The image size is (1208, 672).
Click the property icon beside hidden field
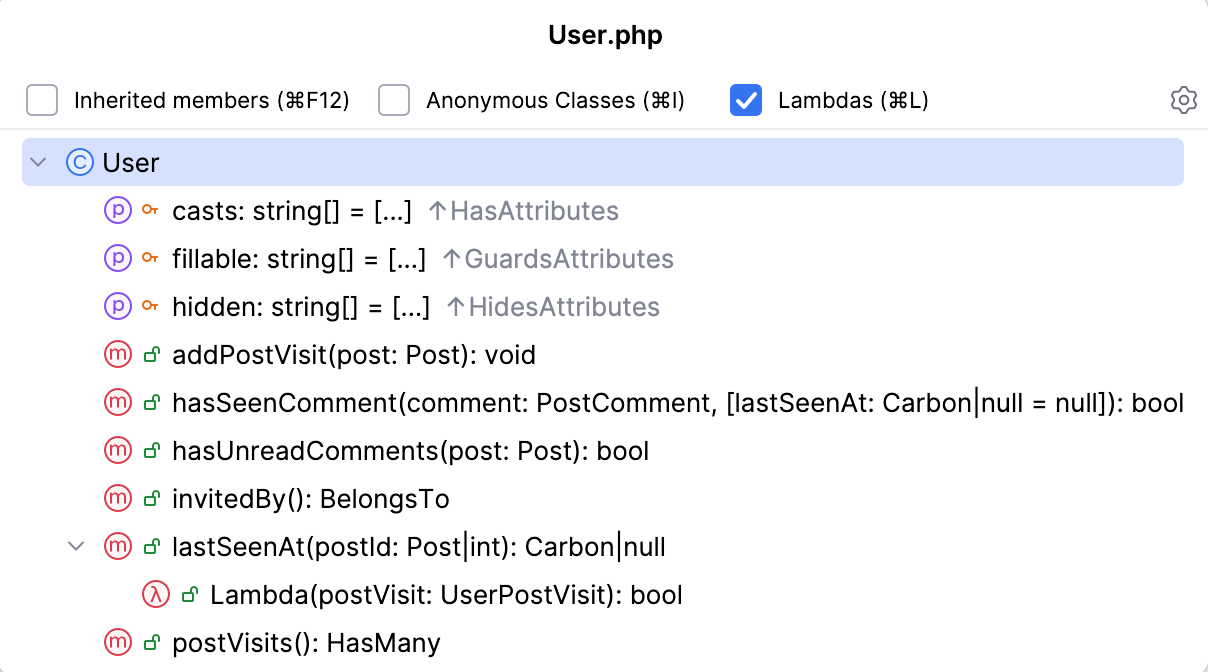click(x=117, y=307)
